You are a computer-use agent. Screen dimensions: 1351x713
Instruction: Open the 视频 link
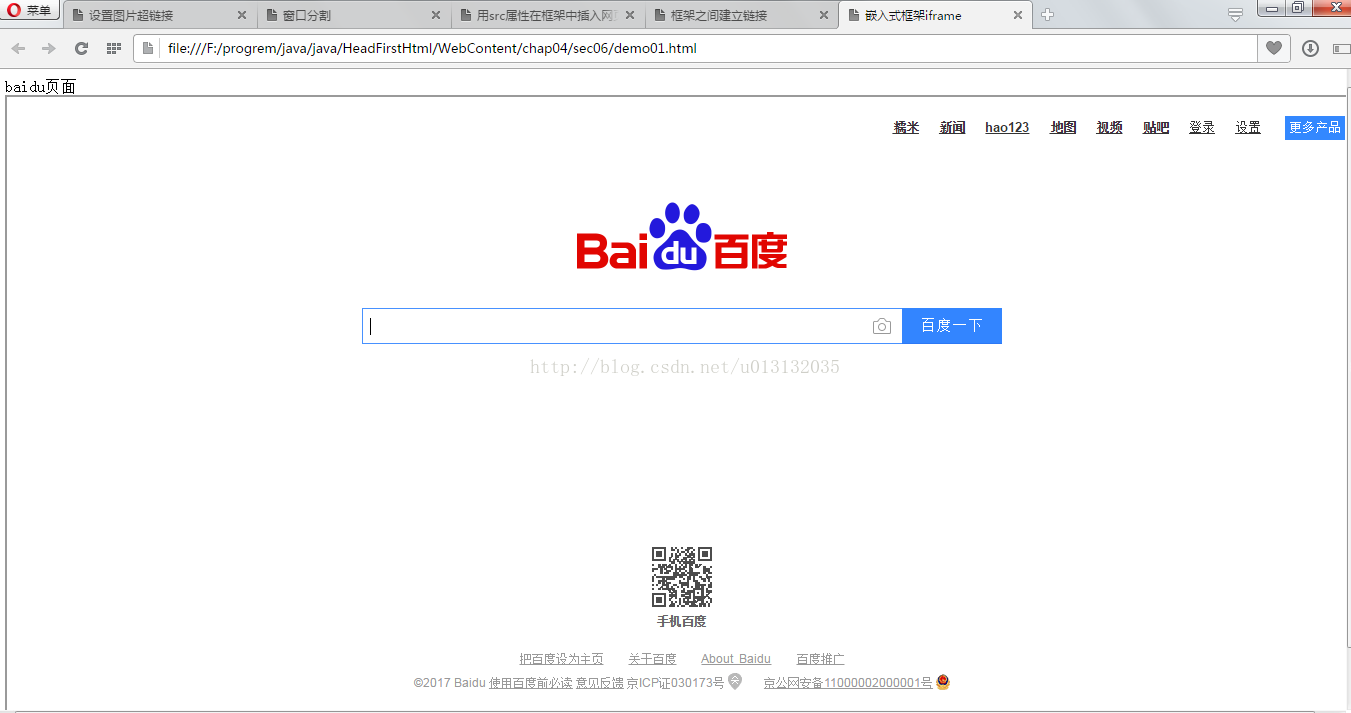tap(1109, 127)
